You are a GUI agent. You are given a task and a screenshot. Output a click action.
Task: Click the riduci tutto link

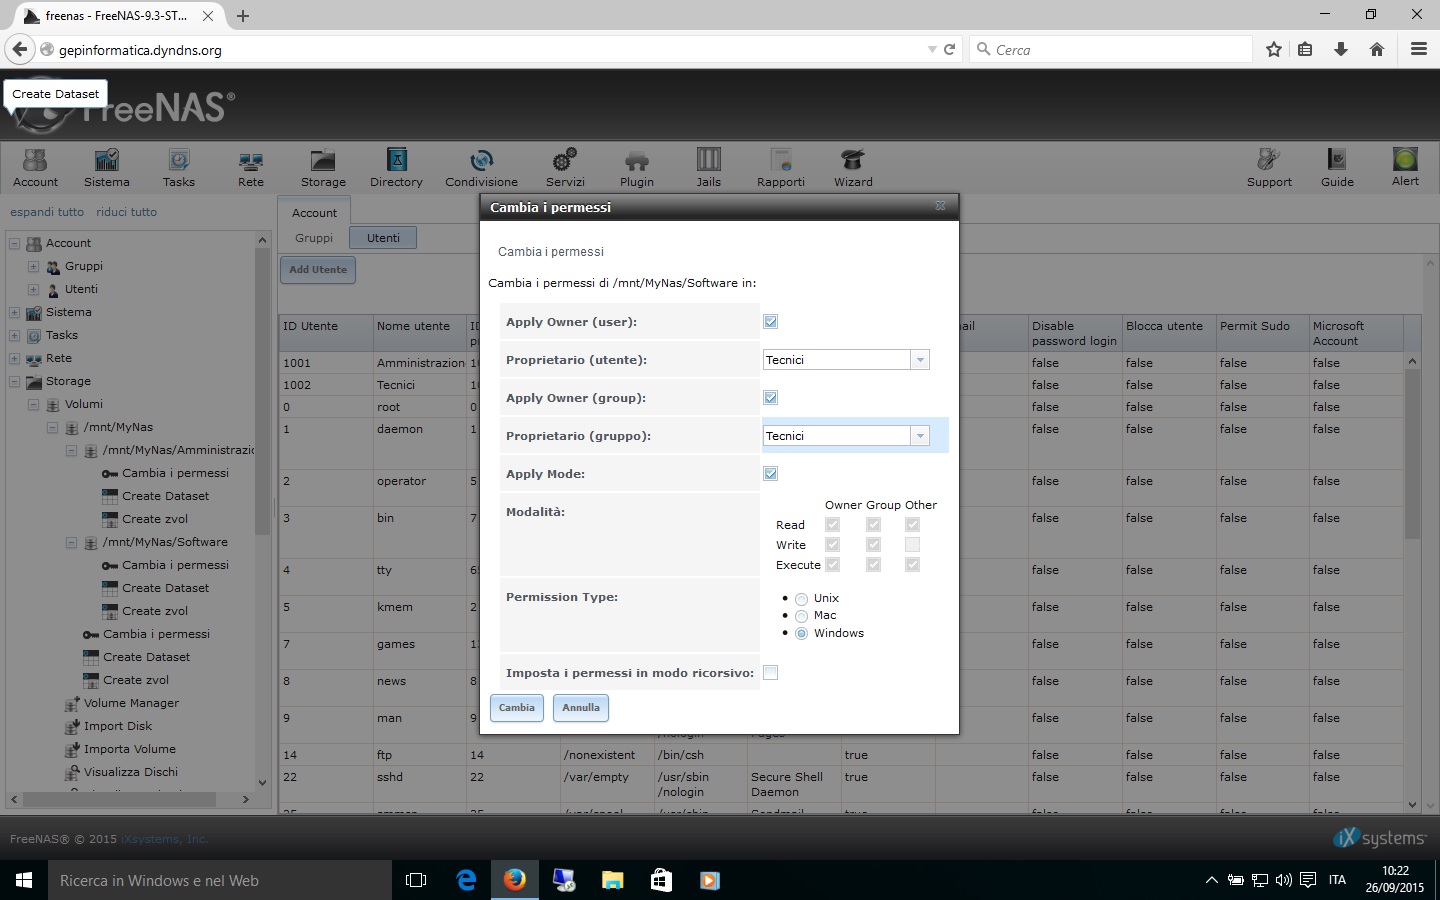pos(126,212)
